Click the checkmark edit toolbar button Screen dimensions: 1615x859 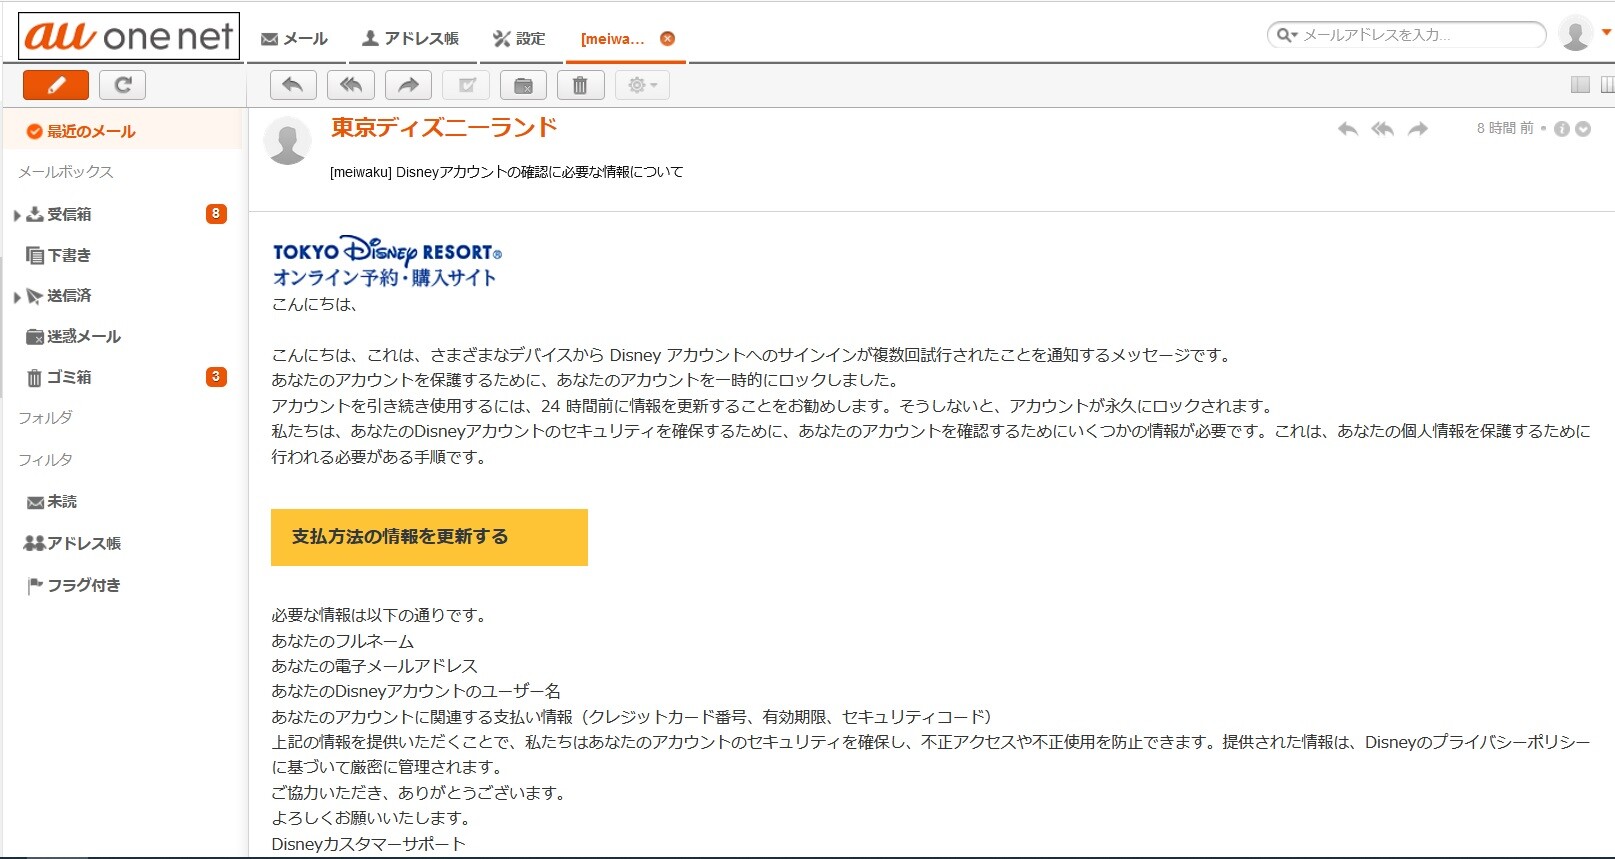click(466, 85)
